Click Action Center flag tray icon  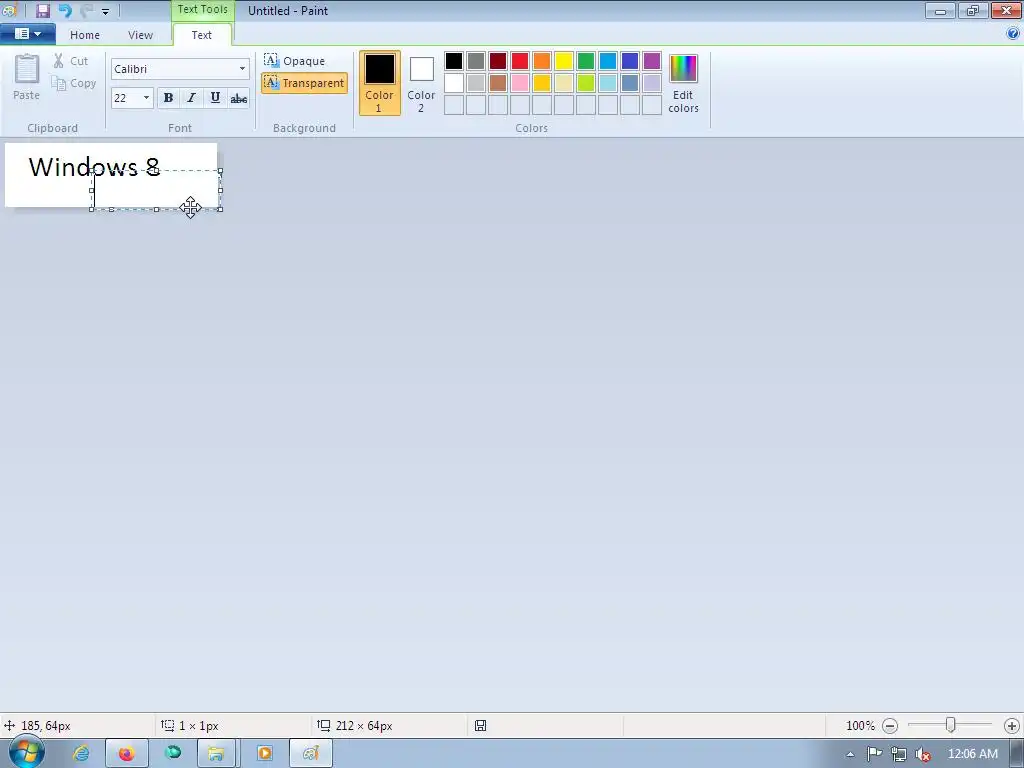(874, 754)
